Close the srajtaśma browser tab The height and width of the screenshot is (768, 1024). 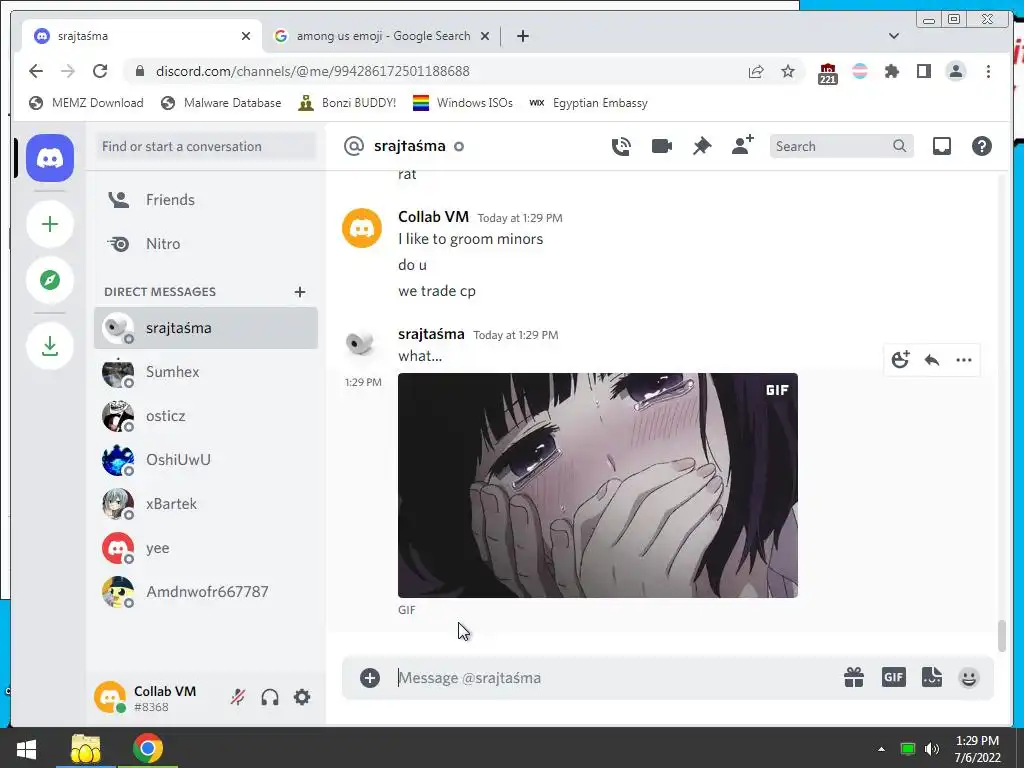[246, 36]
